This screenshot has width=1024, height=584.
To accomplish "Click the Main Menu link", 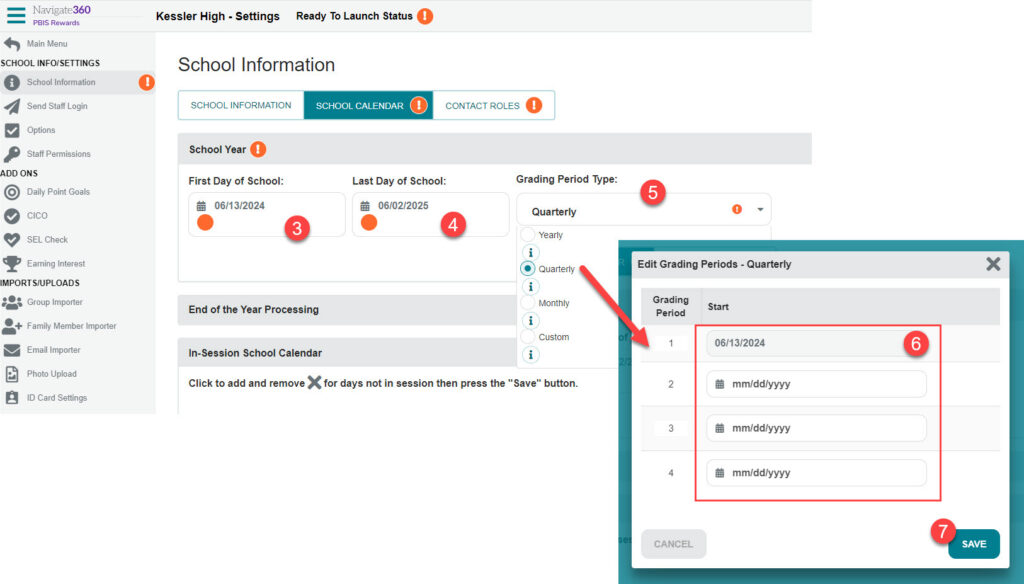I will click(47, 44).
